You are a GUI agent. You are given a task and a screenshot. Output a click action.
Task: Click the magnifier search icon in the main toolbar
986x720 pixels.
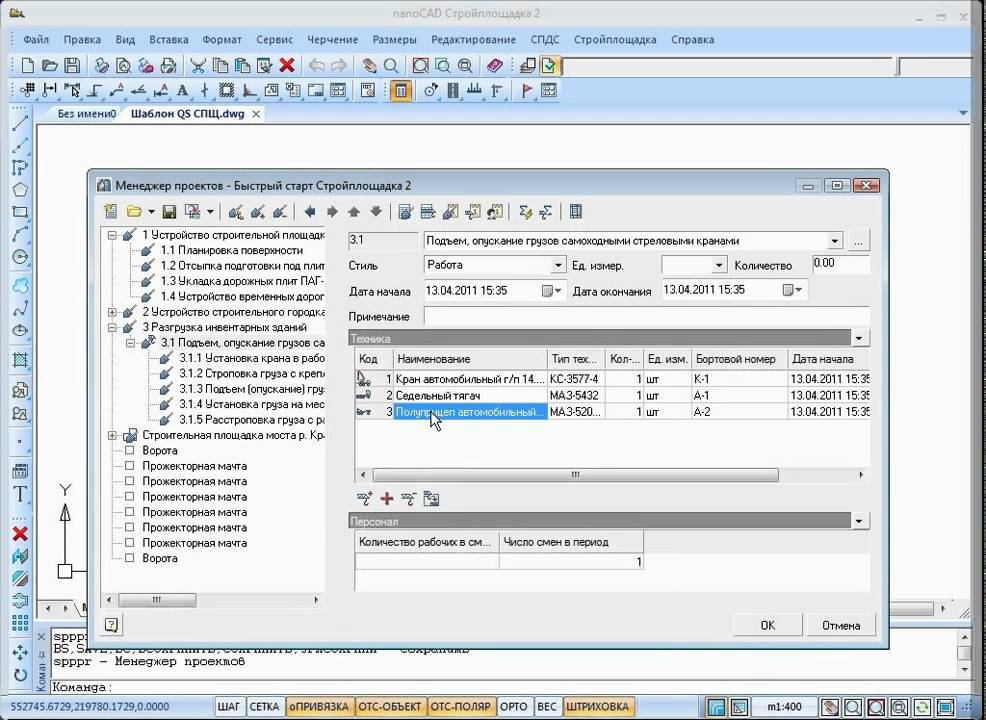(x=391, y=66)
